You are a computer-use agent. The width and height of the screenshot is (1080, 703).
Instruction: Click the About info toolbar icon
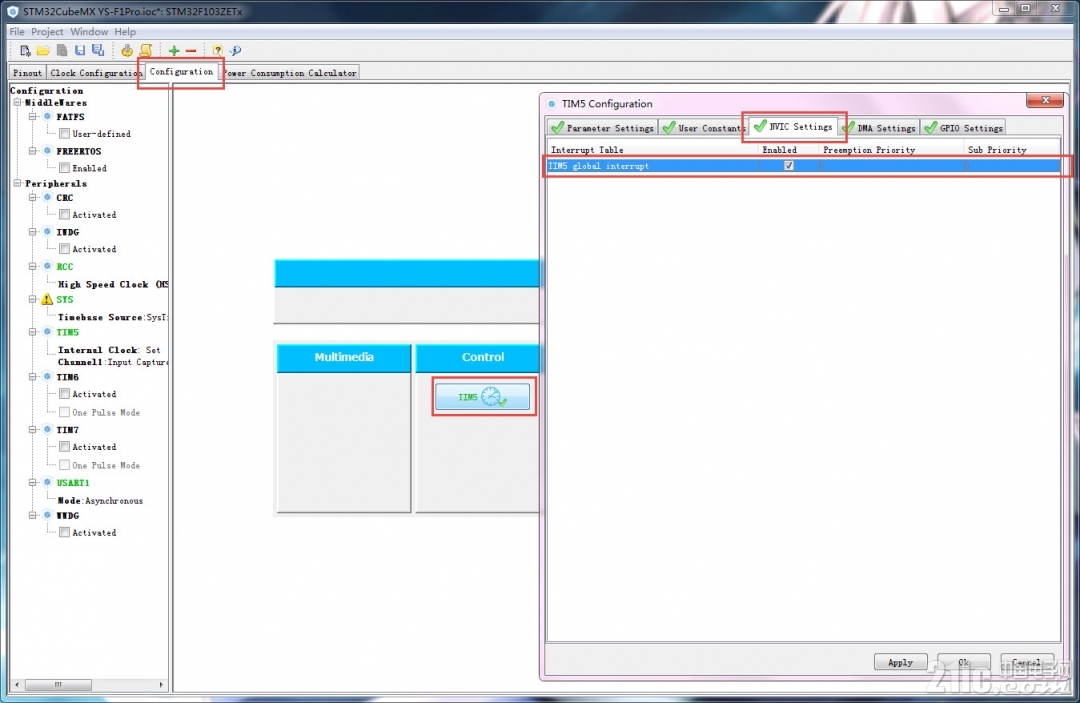coord(236,50)
